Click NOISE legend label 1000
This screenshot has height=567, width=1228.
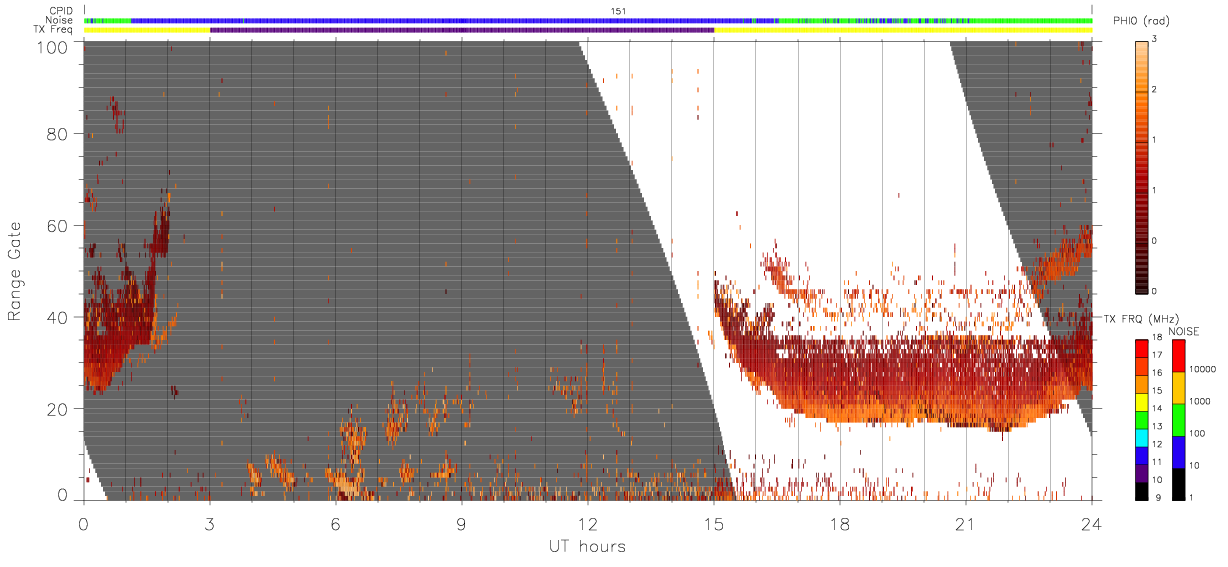(x=1199, y=402)
